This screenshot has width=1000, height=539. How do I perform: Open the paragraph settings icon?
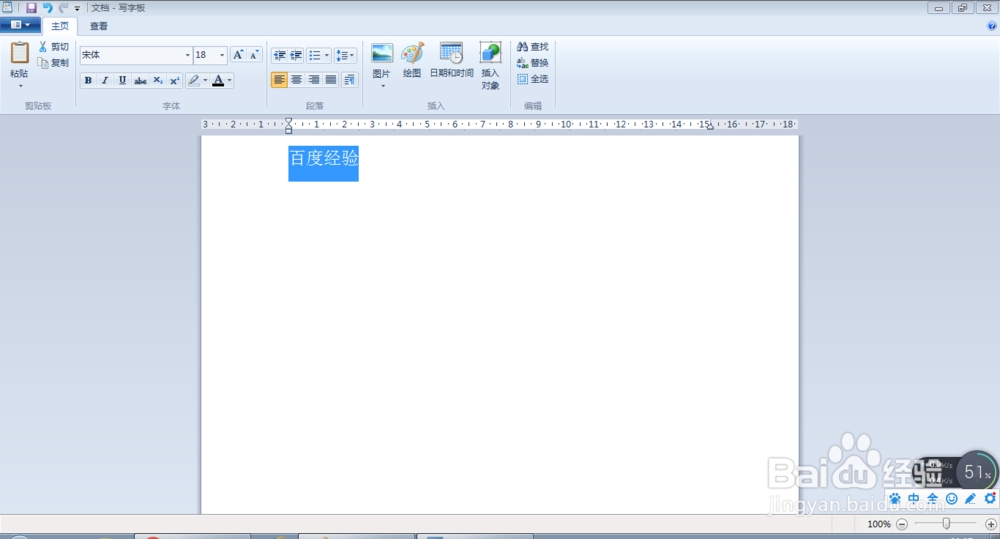[x=349, y=80]
